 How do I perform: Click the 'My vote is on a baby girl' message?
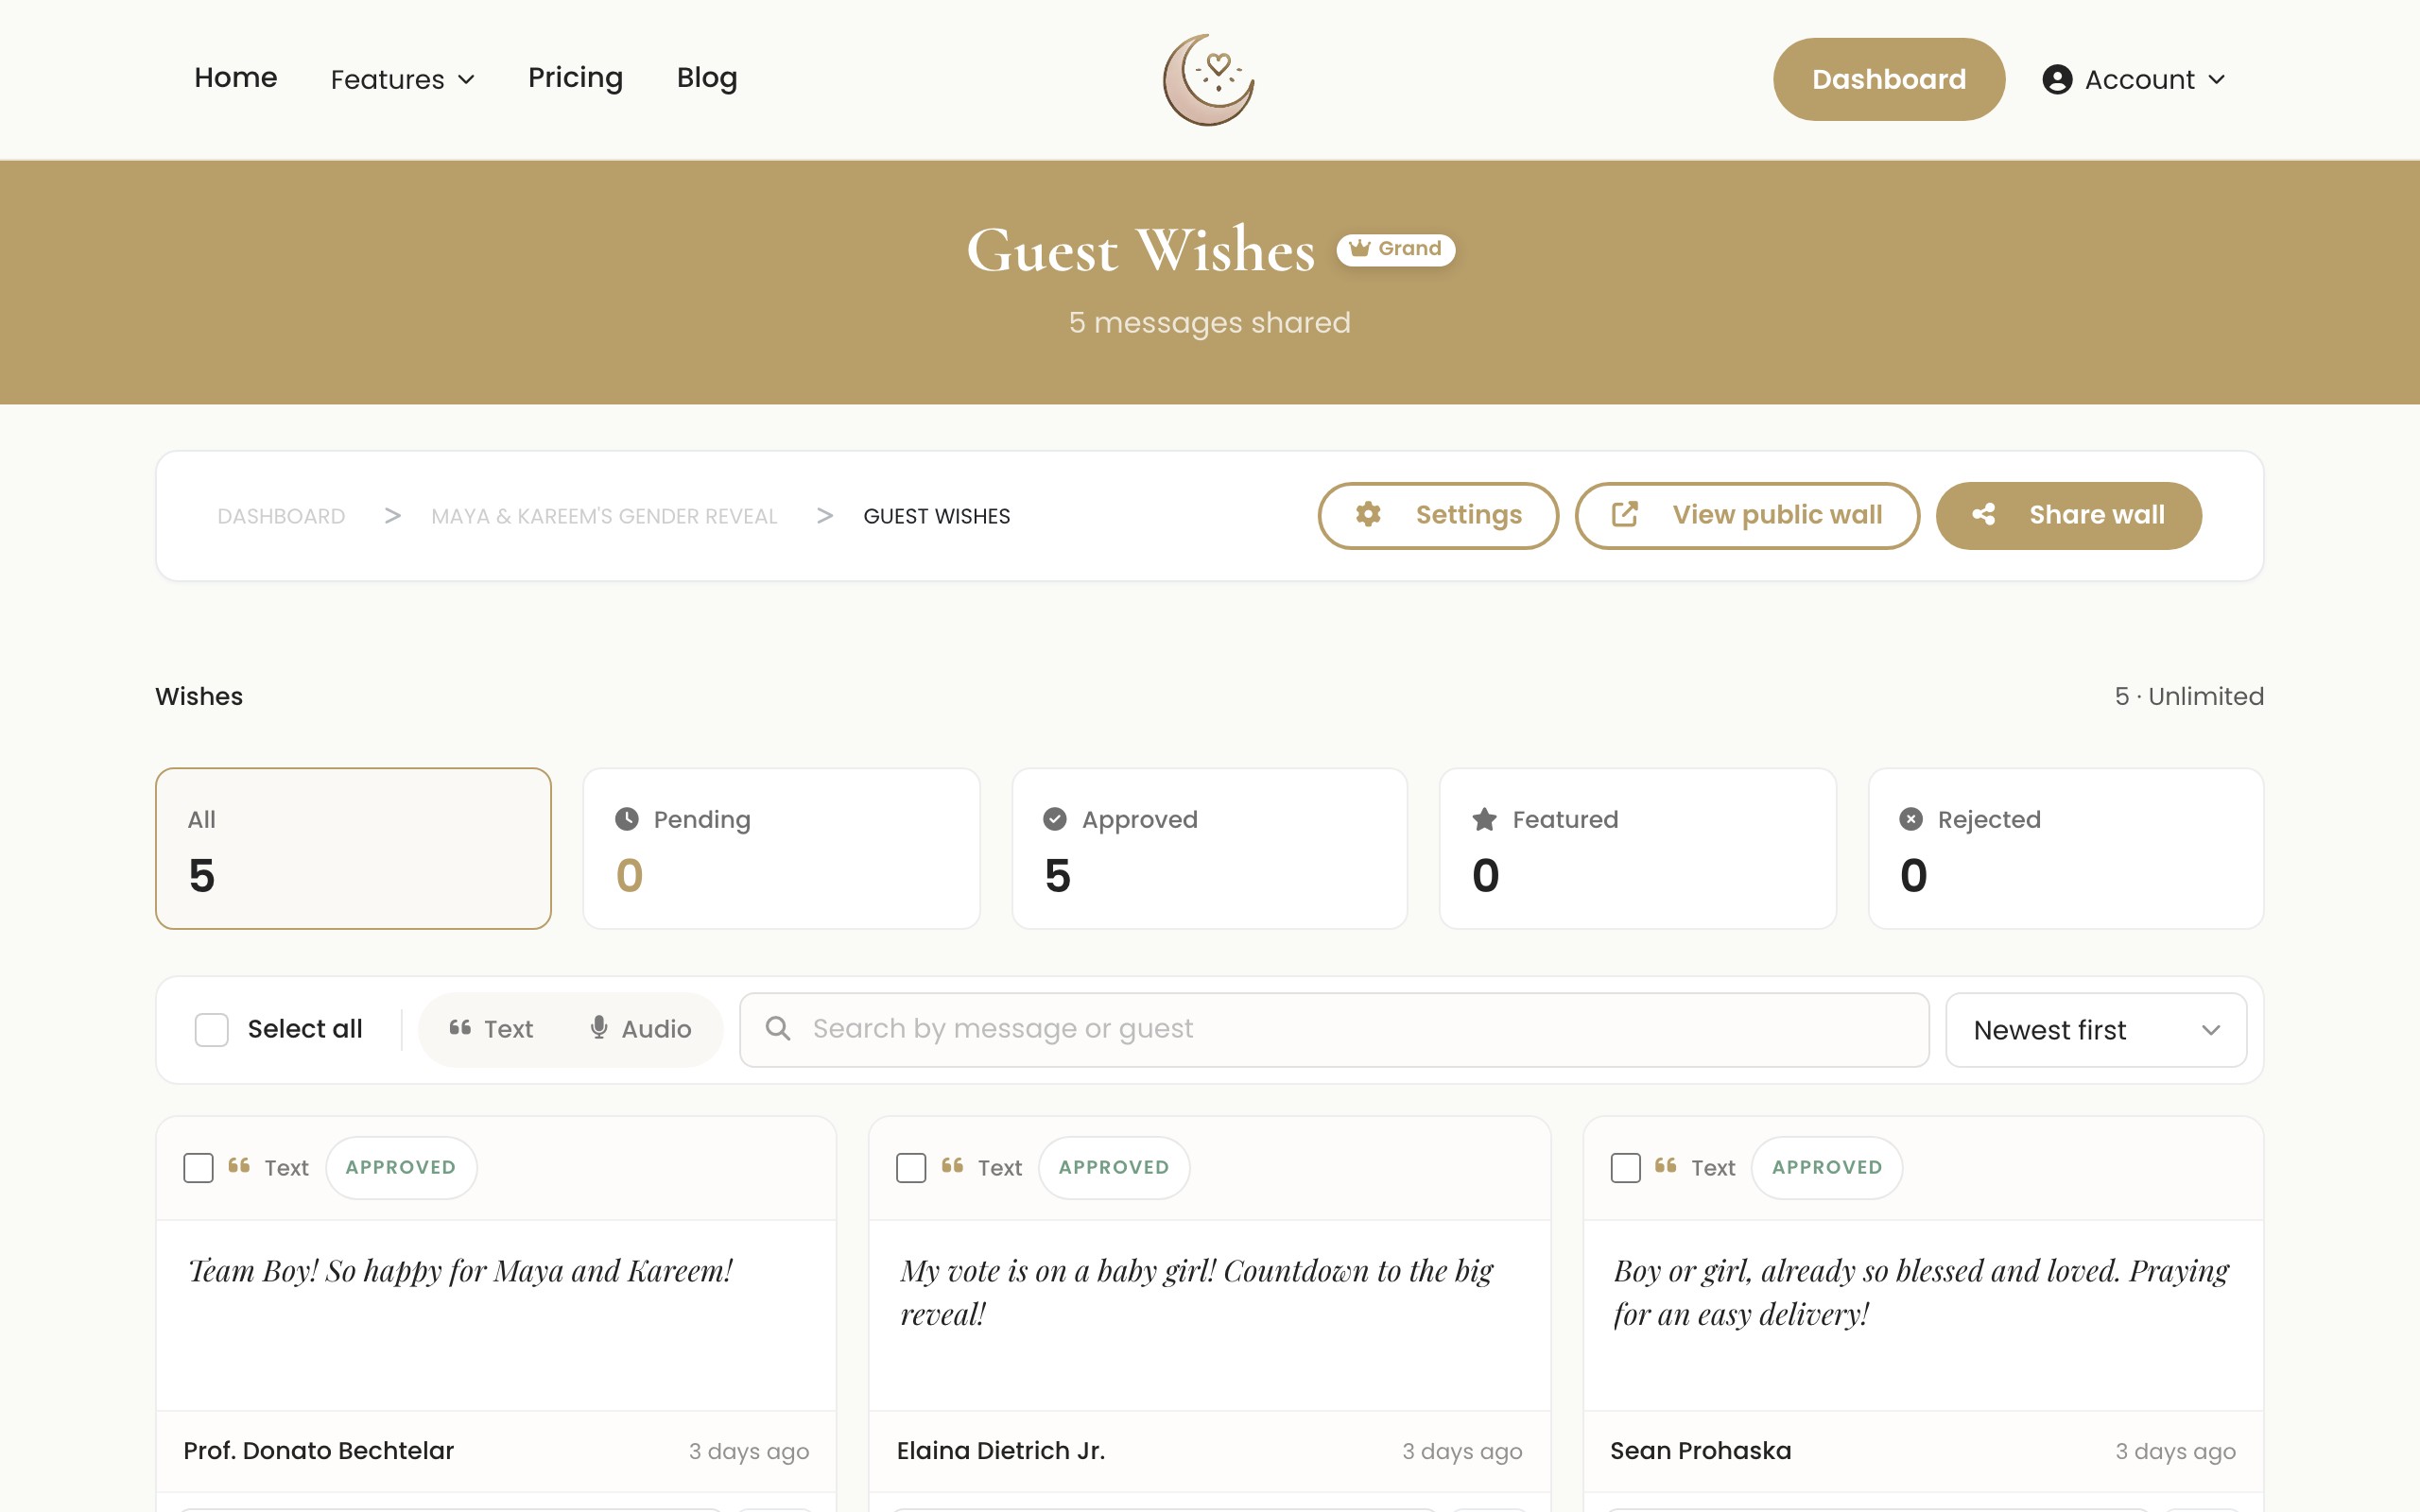pyautogui.click(x=1196, y=1292)
